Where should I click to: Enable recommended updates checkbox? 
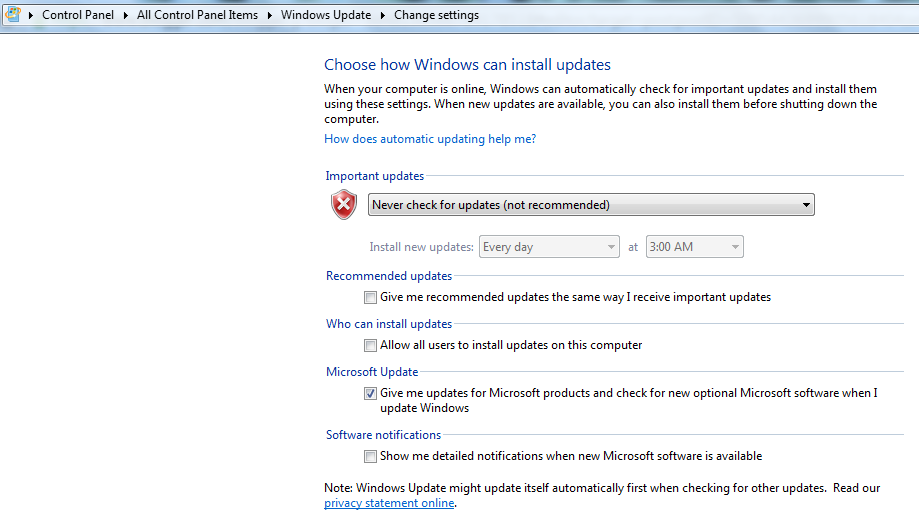[x=370, y=297]
